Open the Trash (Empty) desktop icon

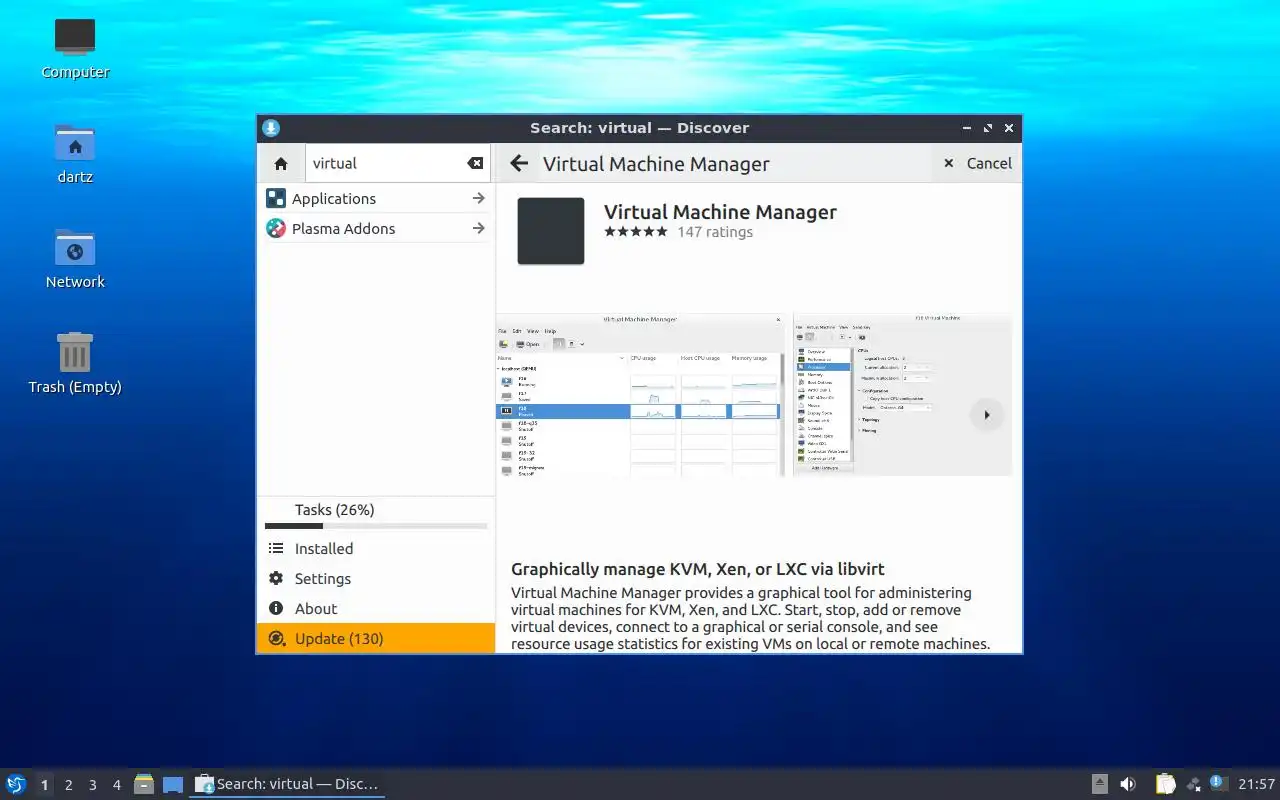(75, 363)
